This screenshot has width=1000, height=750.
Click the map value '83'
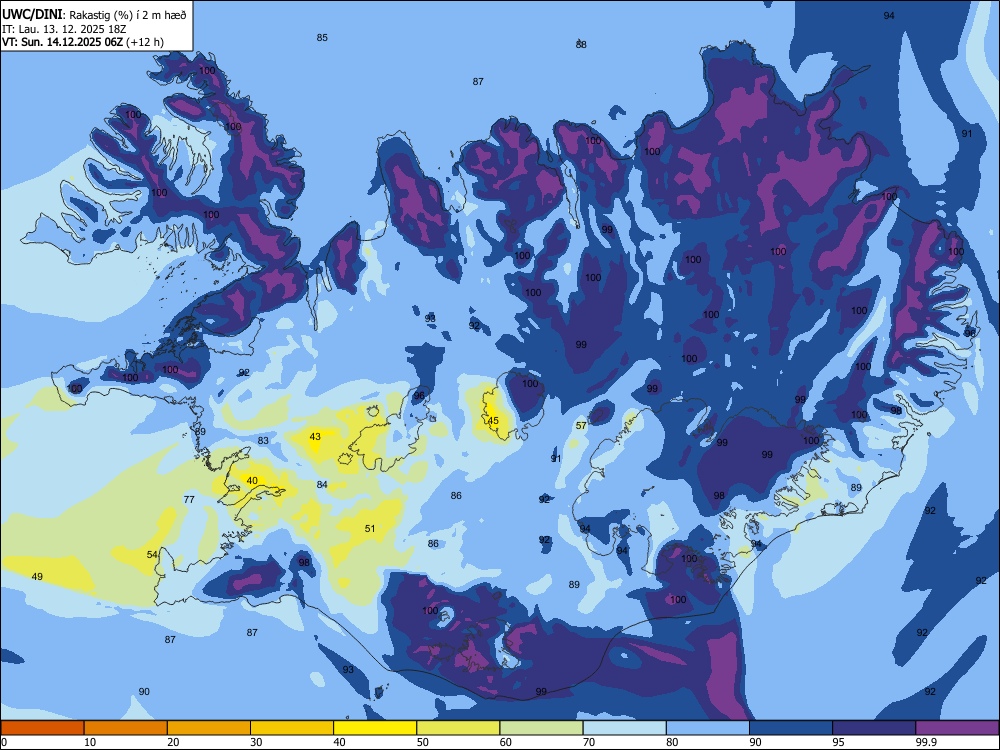[263, 441]
